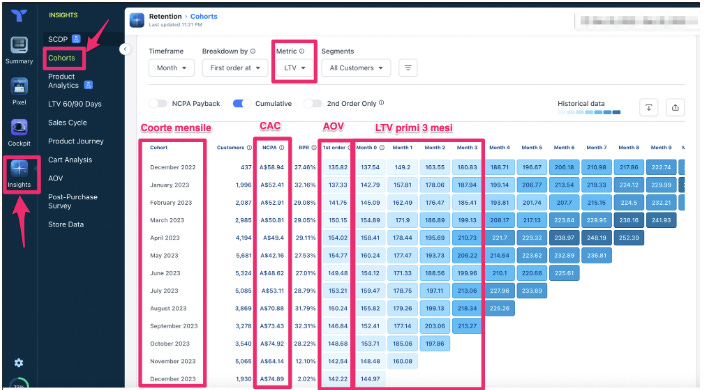
Task: Select Sales Cycle menu item
Action: [x=67, y=123]
